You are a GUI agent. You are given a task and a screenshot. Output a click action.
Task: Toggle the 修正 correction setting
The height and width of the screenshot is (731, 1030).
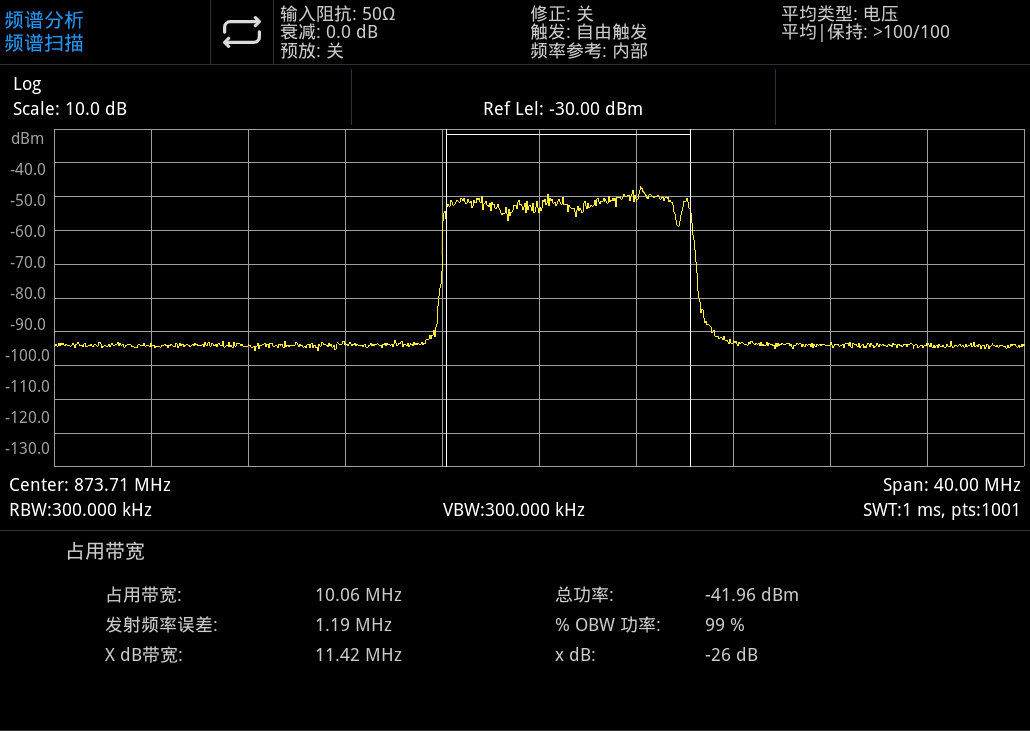(562, 13)
